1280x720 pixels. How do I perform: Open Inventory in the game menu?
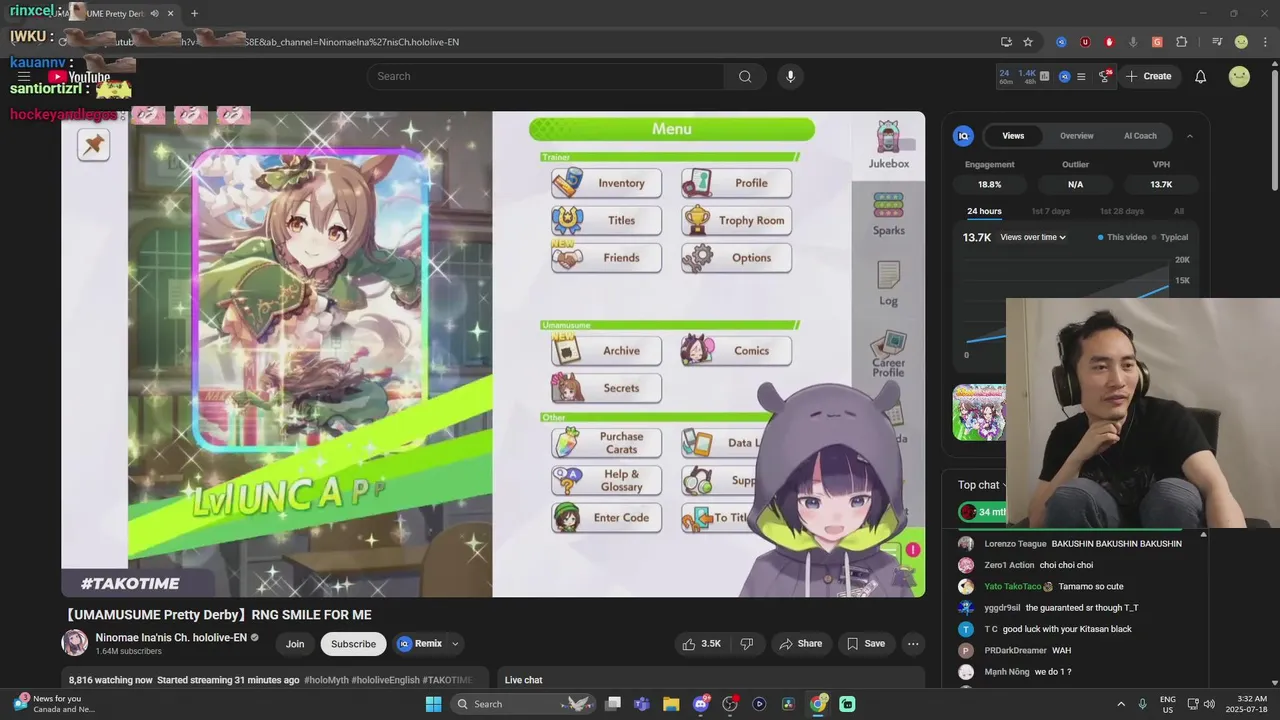point(606,183)
